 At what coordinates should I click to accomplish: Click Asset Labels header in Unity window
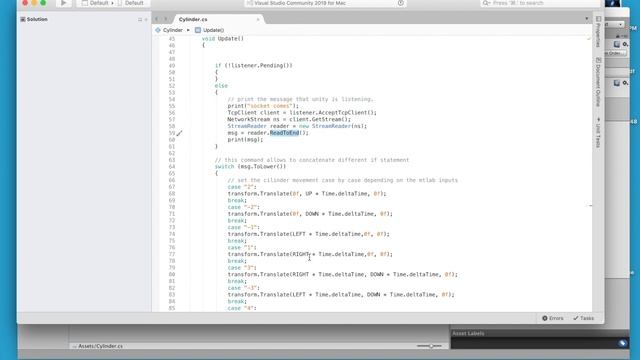(468, 333)
